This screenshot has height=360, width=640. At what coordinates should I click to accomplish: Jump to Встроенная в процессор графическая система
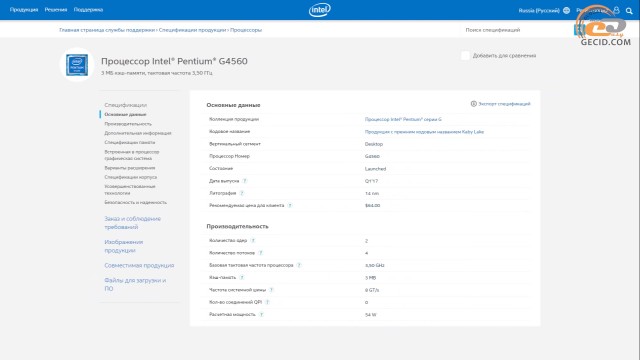click(x=131, y=155)
